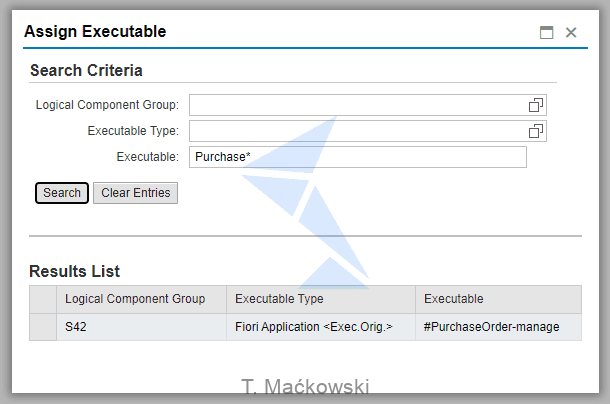Maximize the Assign Executable dialog

546,32
